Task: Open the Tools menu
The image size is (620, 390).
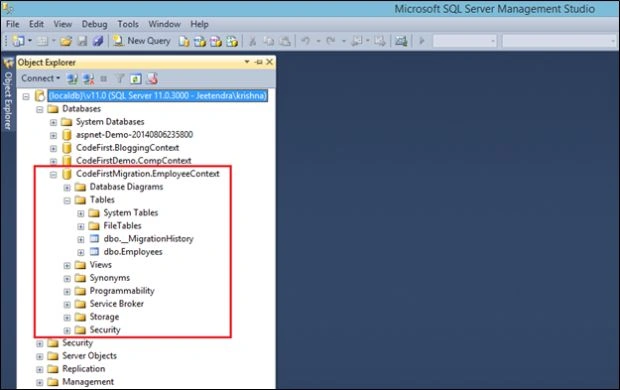Action: (x=128, y=24)
